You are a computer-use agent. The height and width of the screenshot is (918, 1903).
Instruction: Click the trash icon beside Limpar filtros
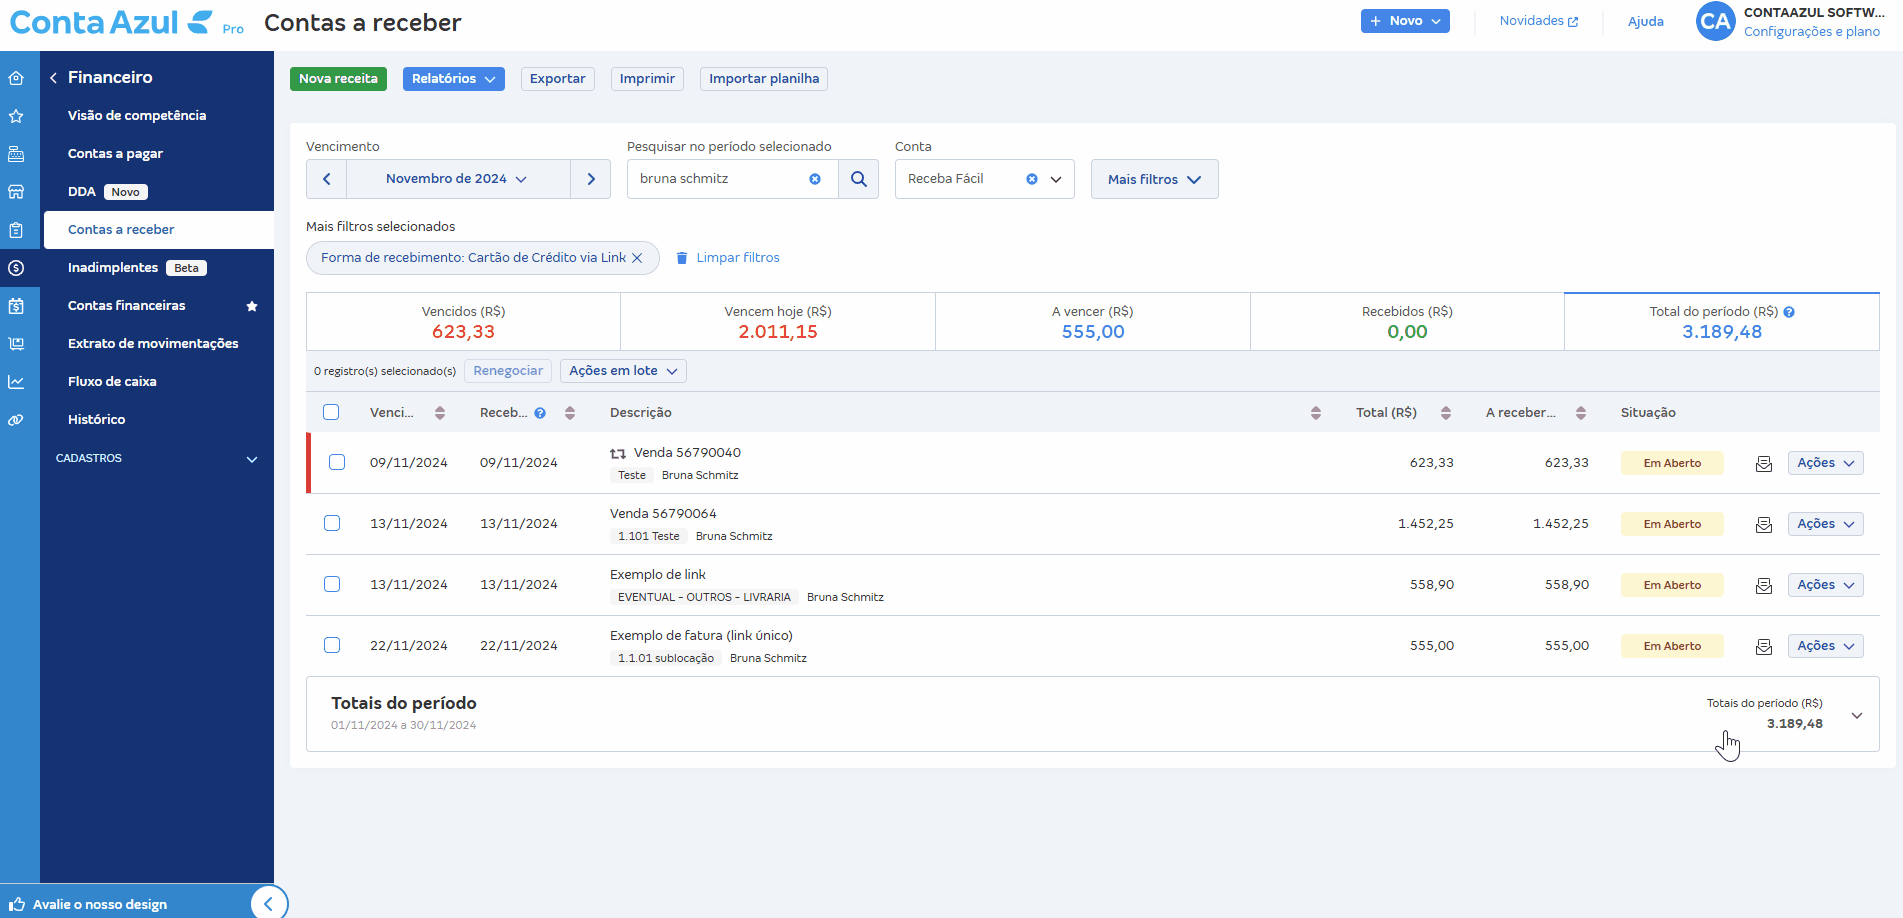[x=683, y=257]
